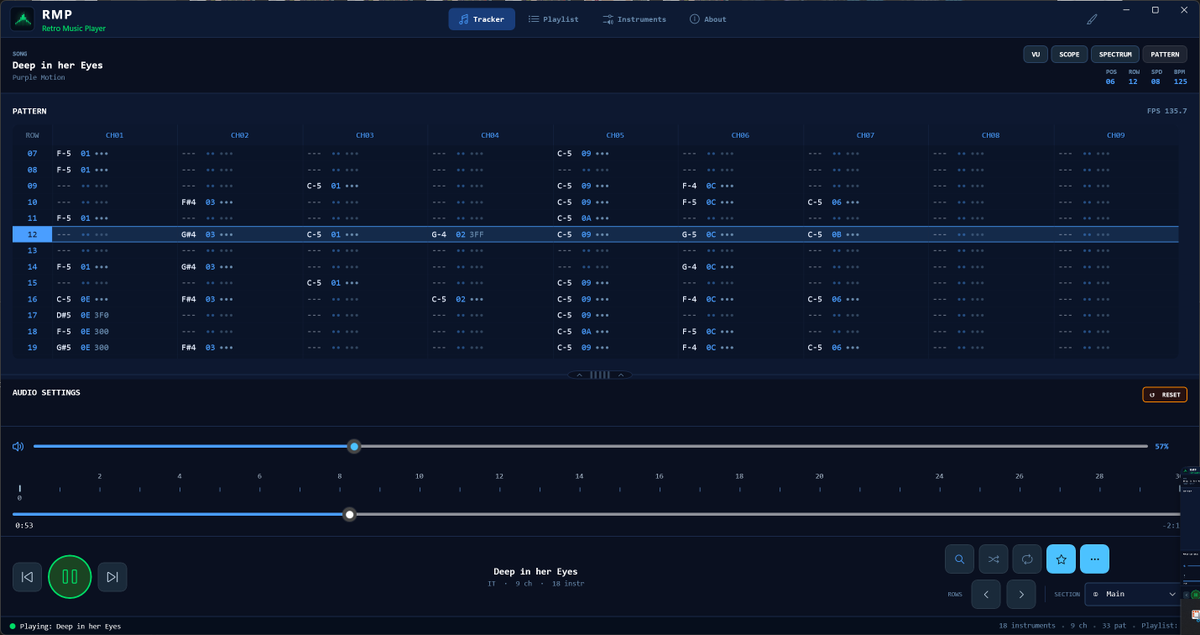Click '33 pat' in status bar

tap(1113, 626)
